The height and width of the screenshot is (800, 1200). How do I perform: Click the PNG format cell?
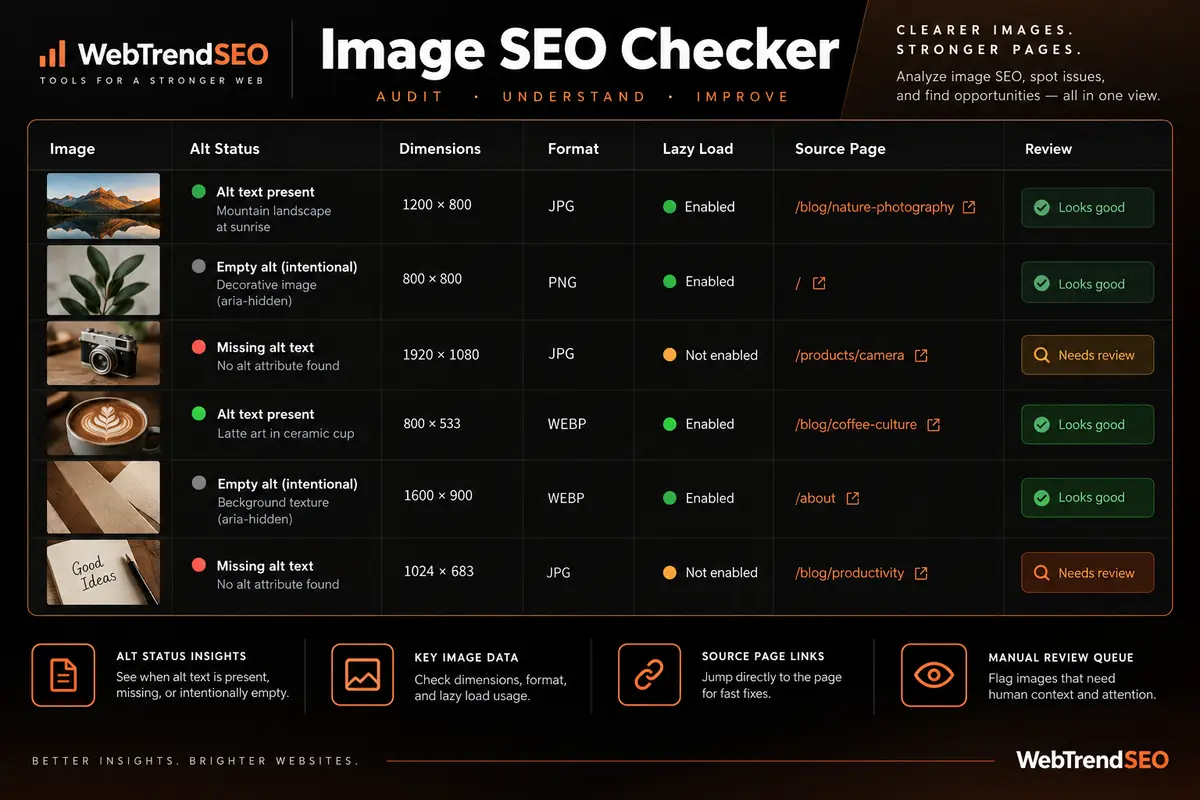coord(562,282)
